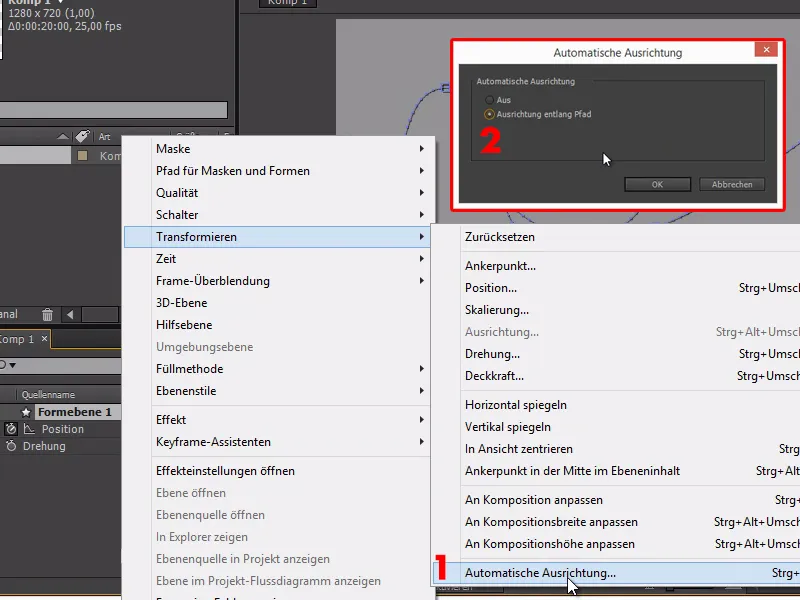800x600 pixels.
Task: Choose Effekteinstellungen öffnen
Action: [x=278, y=470]
